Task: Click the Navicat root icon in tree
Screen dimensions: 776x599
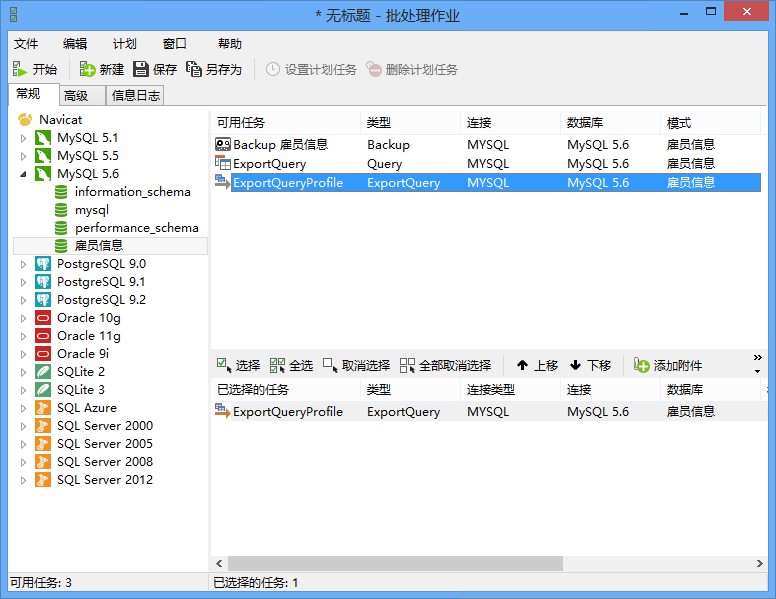Action: (x=25, y=120)
